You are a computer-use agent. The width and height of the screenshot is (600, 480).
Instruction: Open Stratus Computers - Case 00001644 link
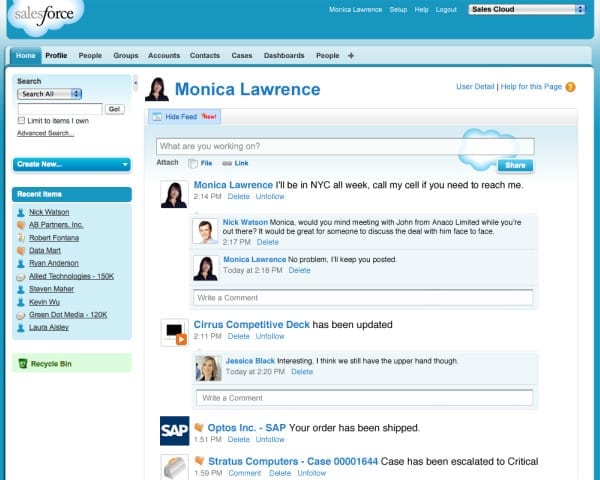click(293, 461)
